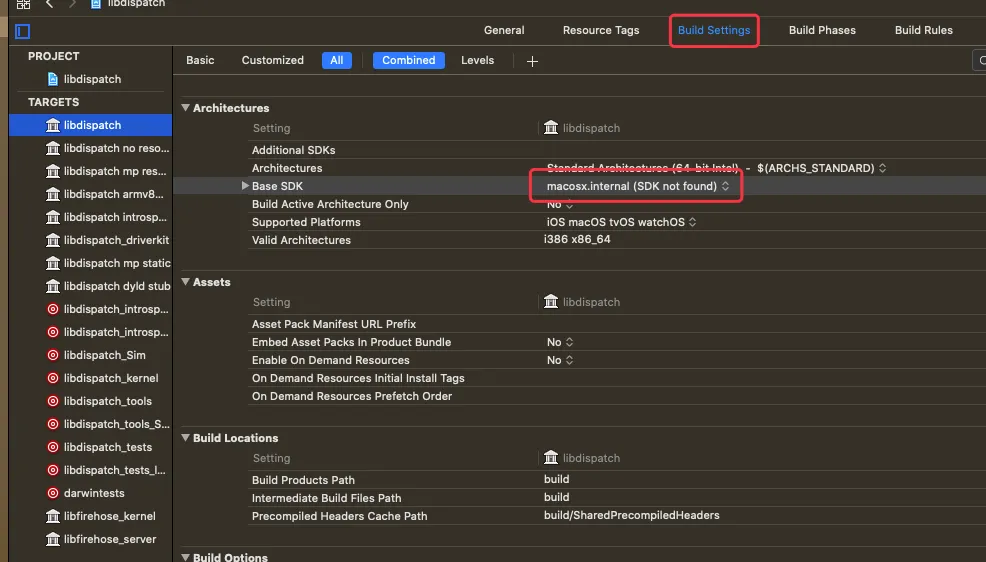Select the libdispatch_tests_l... target
Image resolution: width=986 pixels, height=562 pixels.
pyautogui.click(x=106, y=470)
